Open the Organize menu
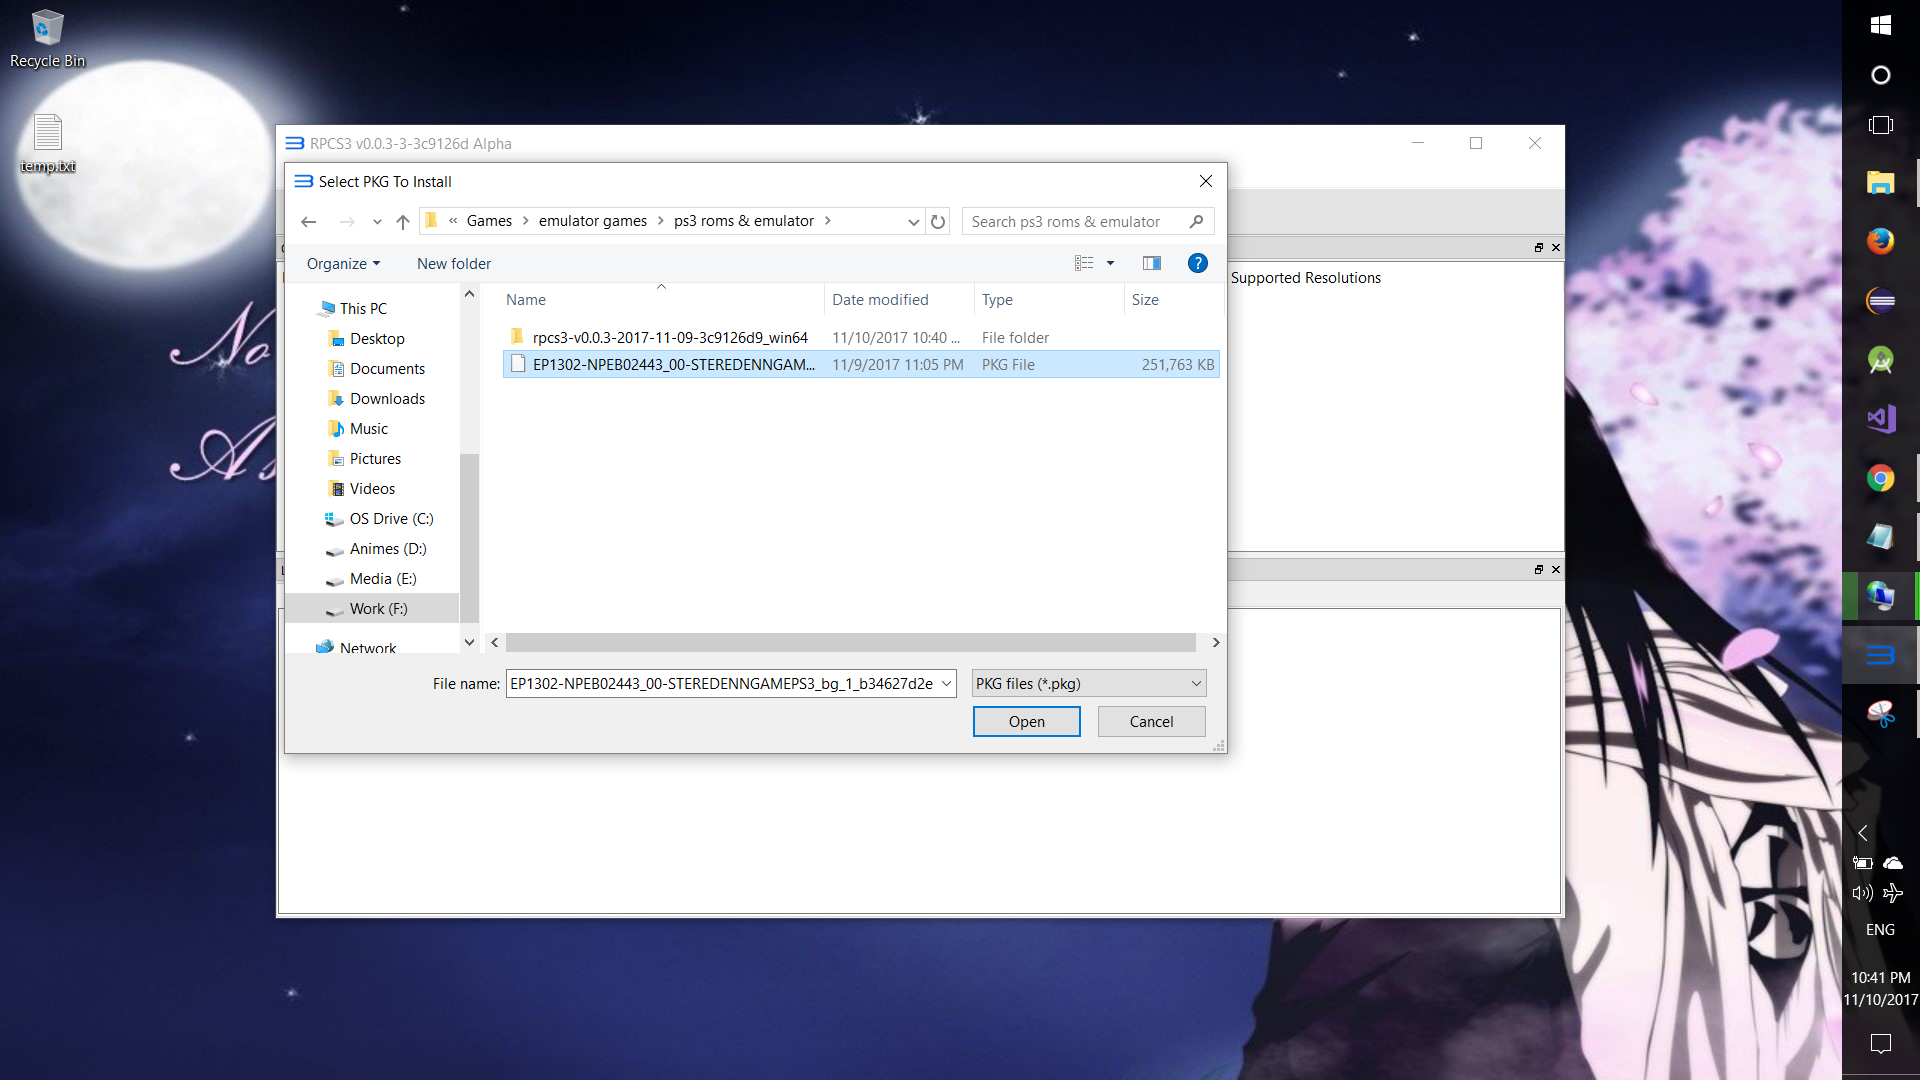The width and height of the screenshot is (1920, 1080). [343, 264]
